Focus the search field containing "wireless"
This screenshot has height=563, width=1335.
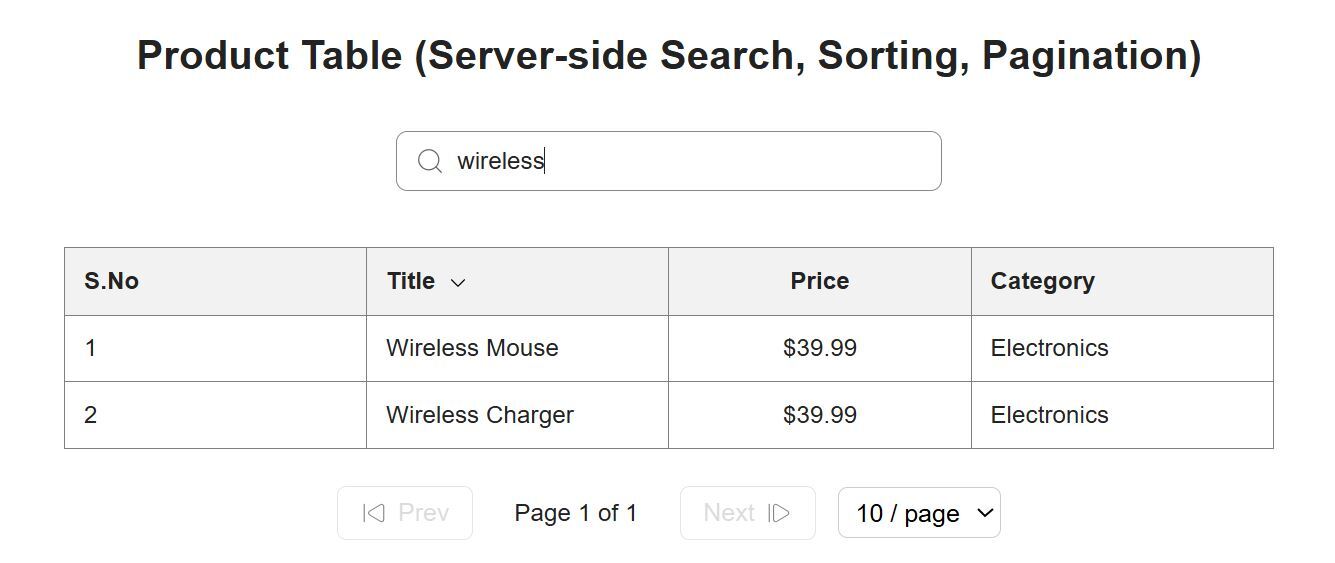click(690, 161)
